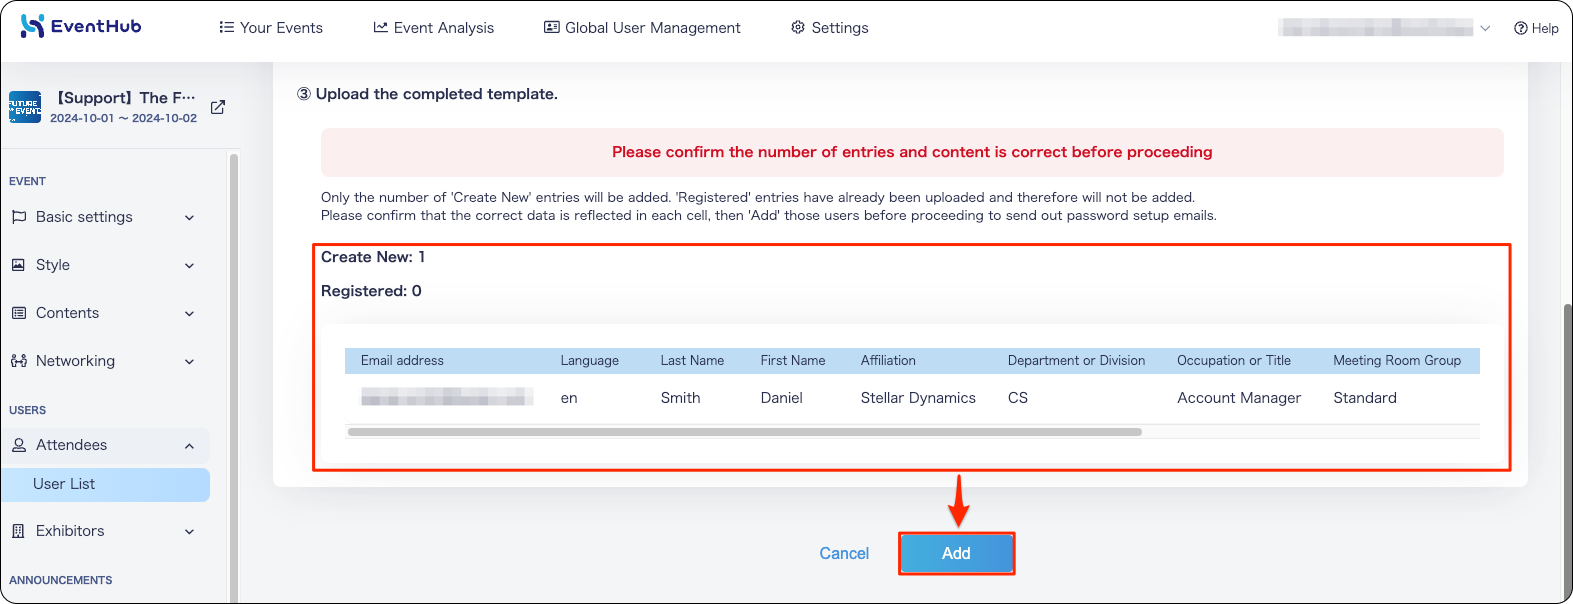Go to Event Analysis
The height and width of the screenshot is (604, 1573).
point(434,27)
